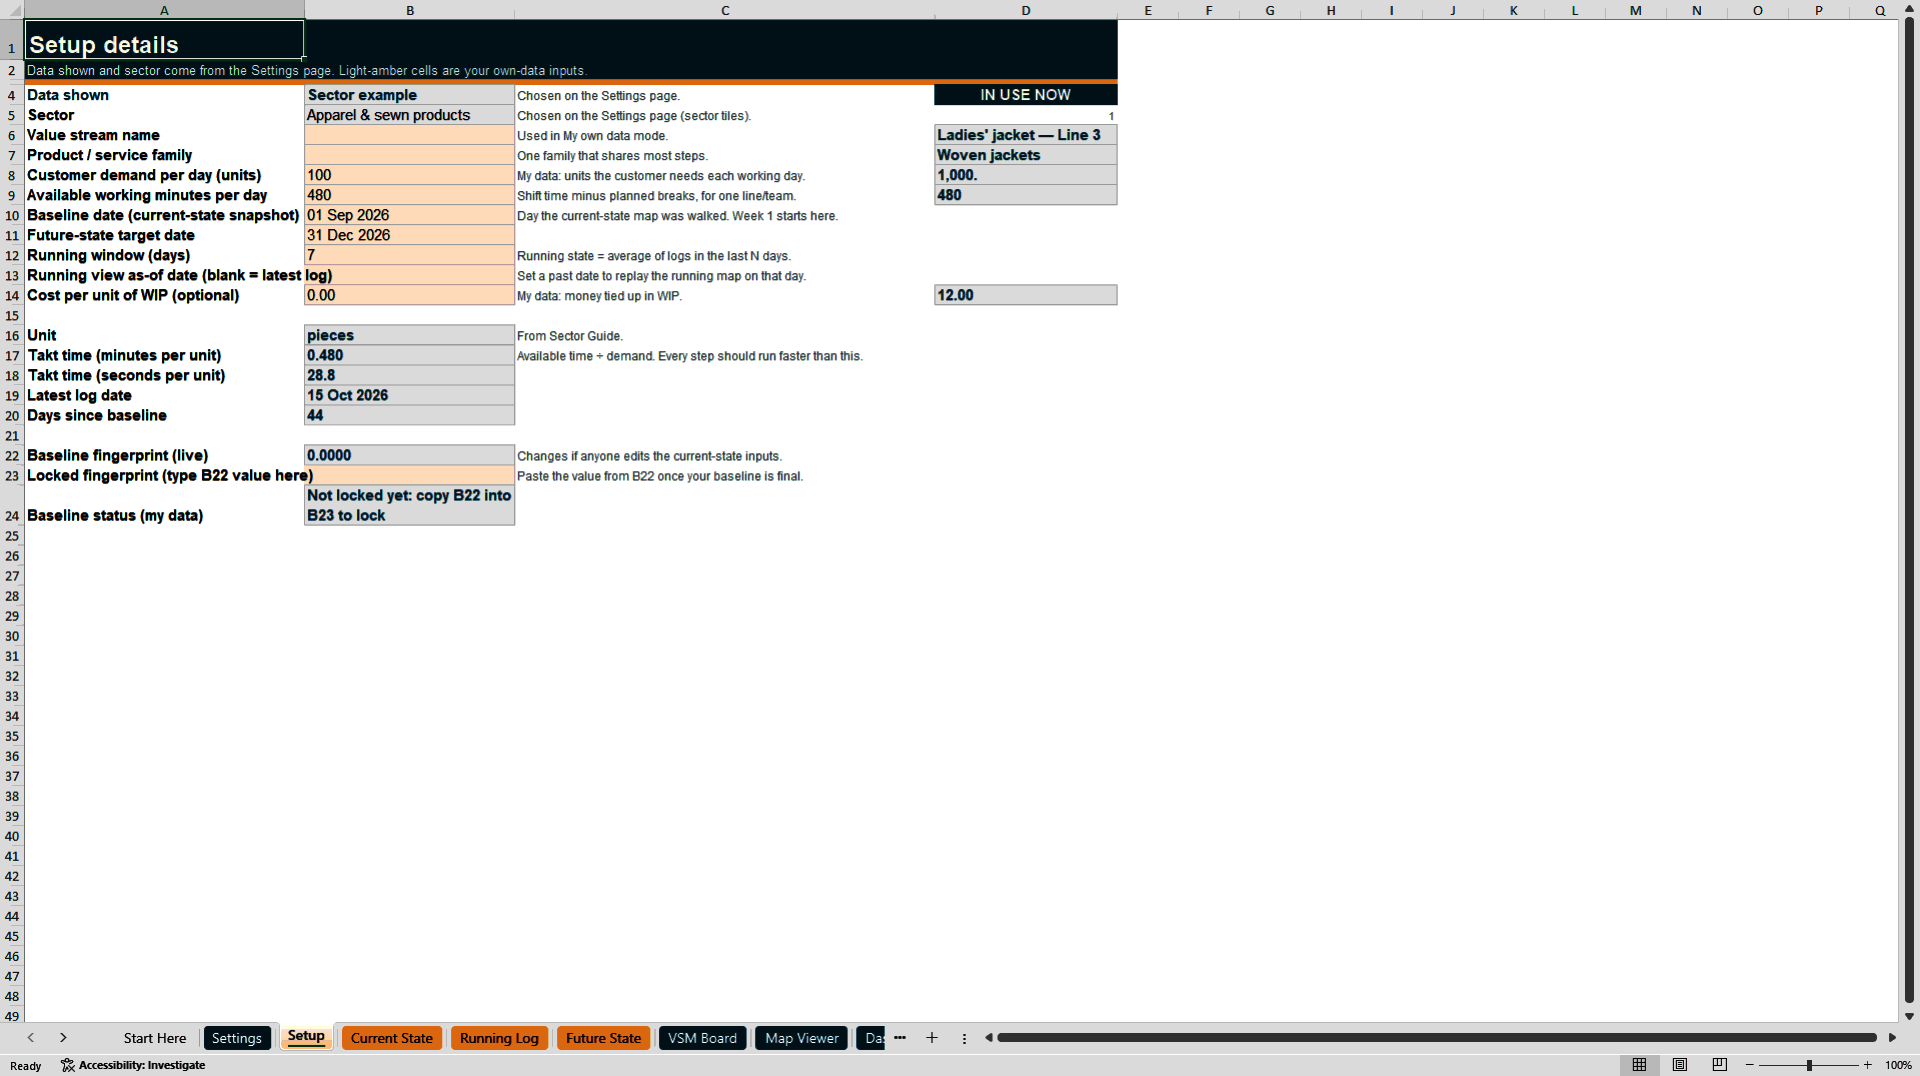Select the Takt time (minutes per unit) label
Image resolution: width=1920 pixels, height=1076 pixels.
[124, 355]
